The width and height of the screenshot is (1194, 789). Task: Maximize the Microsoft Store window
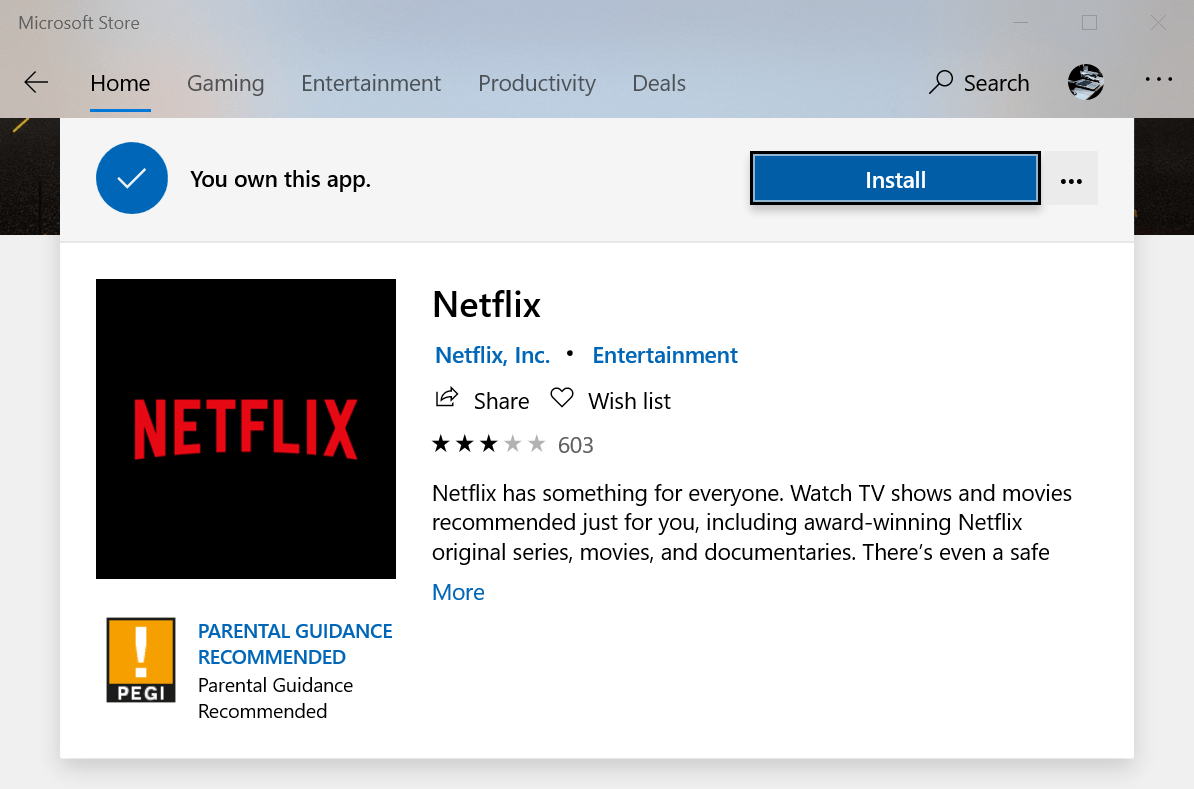coord(1090,23)
